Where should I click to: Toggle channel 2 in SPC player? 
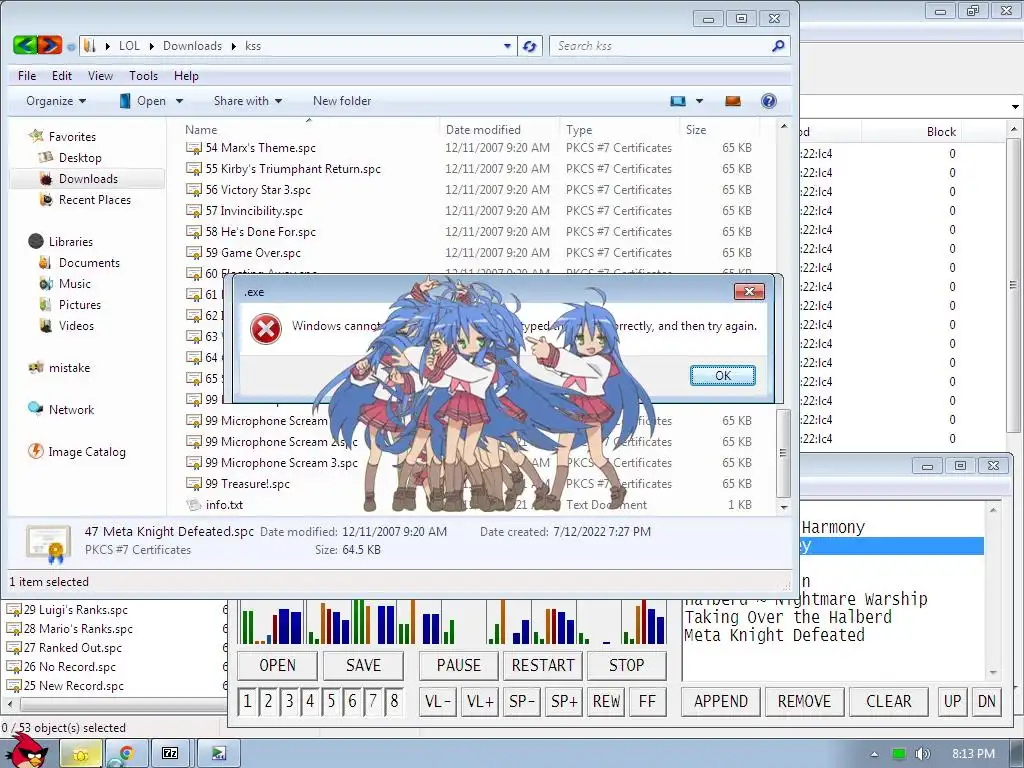click(x=268, y=701)
